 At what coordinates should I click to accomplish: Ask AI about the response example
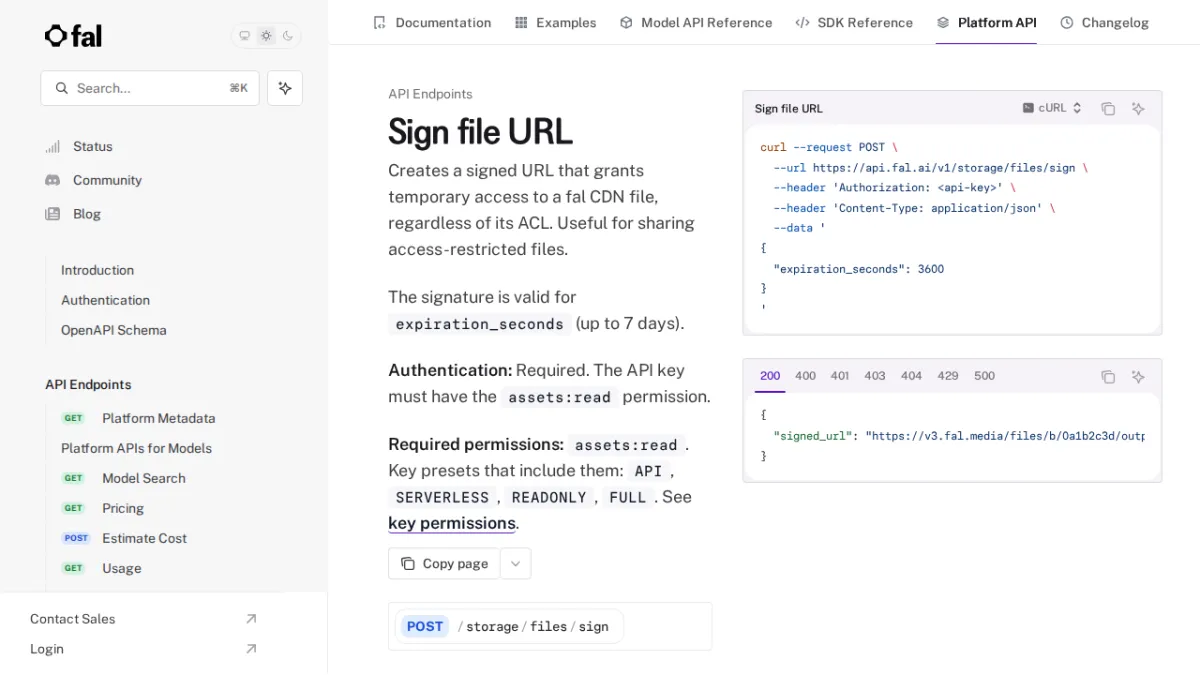(x=1138, y=377)
